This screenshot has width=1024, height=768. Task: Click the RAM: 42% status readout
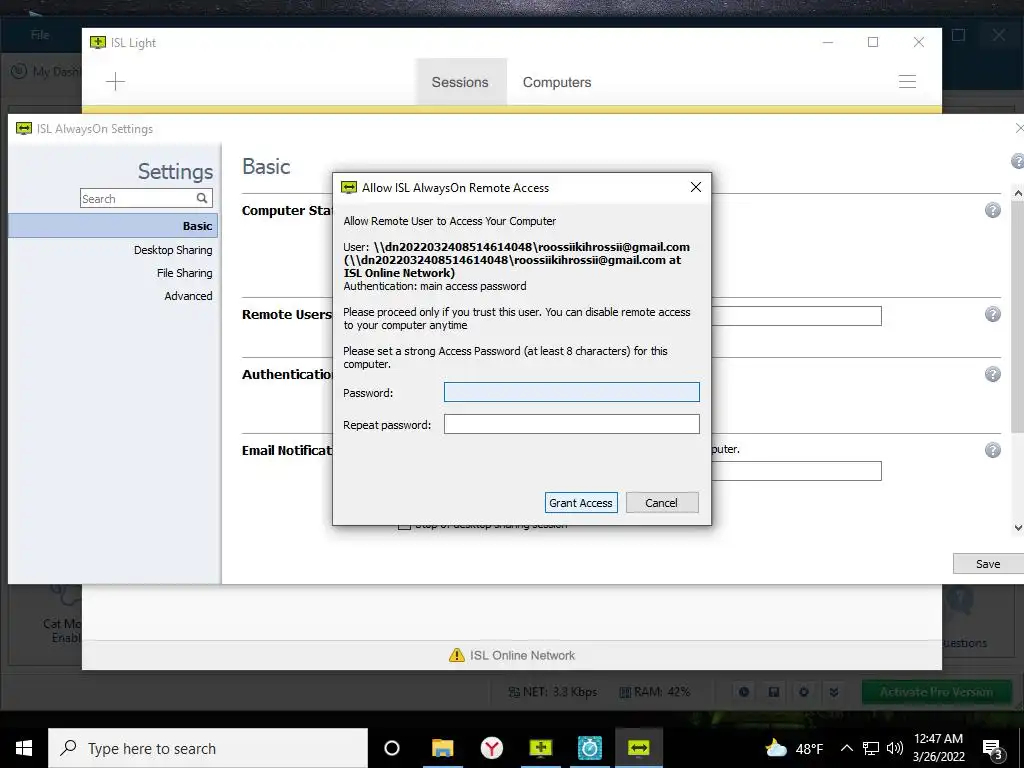tap(654, 692)
